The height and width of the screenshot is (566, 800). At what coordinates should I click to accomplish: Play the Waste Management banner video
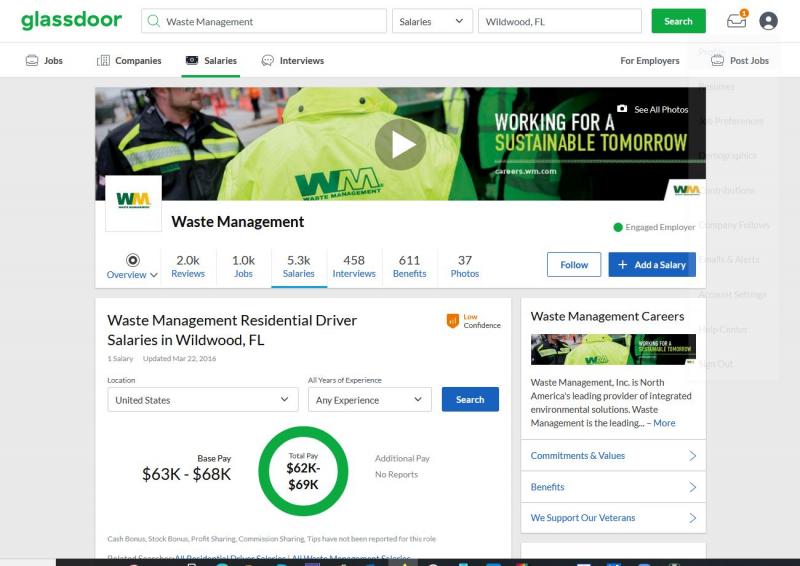[x=401, y=144]
